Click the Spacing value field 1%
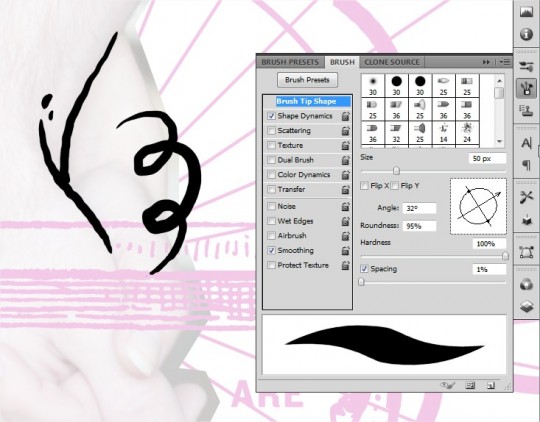 pyautogui.click(x=489, y=269)
